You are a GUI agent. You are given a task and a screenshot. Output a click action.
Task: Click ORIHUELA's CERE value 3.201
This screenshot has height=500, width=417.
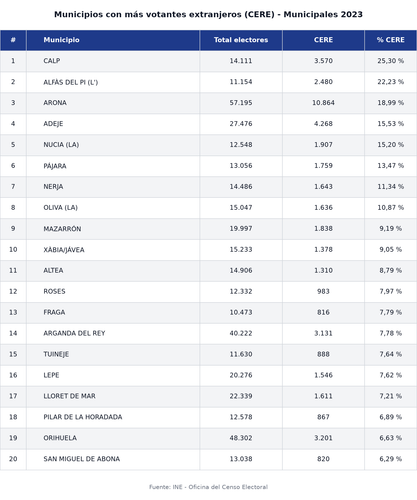click(323, 438)
